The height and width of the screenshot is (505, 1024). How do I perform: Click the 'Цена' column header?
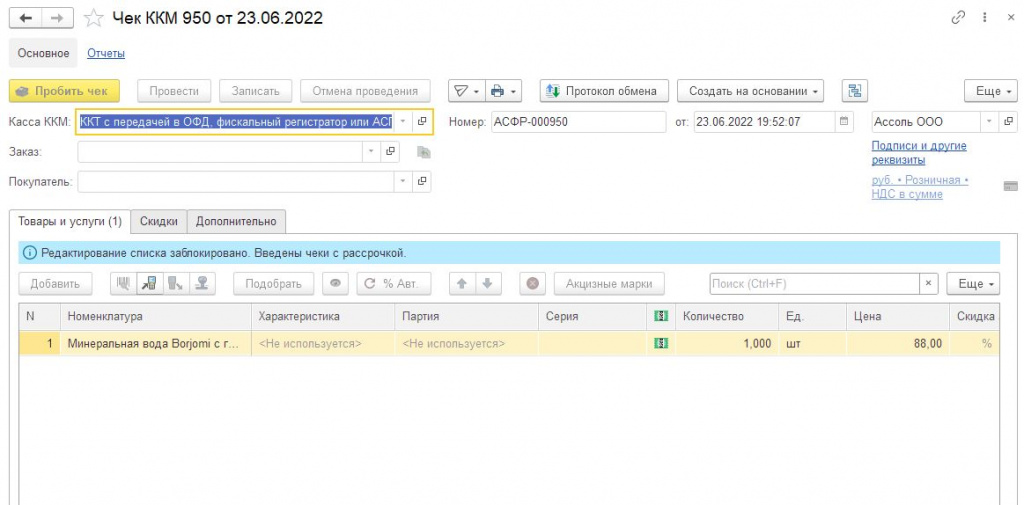(898, 316)
